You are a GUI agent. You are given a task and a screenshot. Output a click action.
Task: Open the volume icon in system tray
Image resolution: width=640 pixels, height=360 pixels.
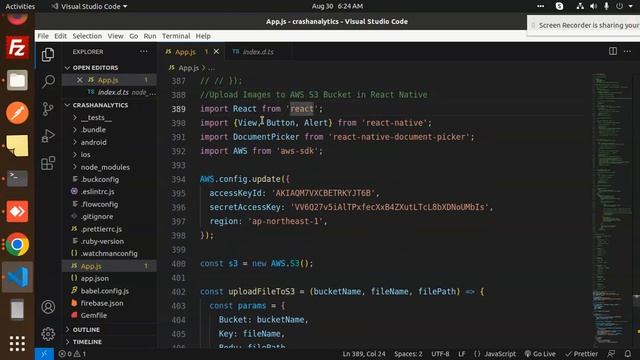point(593,6)
